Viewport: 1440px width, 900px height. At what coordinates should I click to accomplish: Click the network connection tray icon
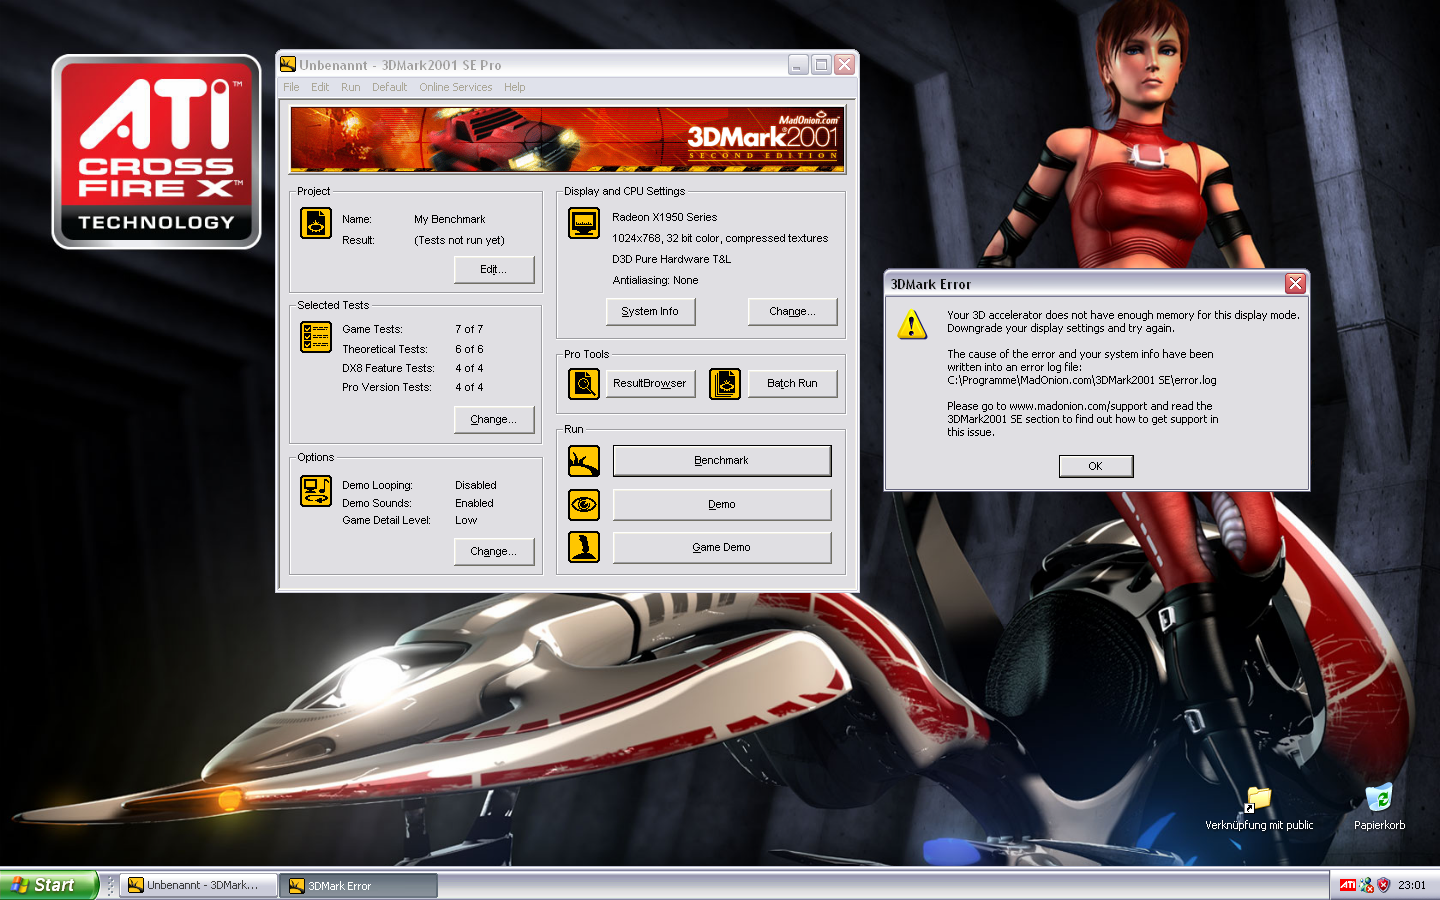point(1366,885)
